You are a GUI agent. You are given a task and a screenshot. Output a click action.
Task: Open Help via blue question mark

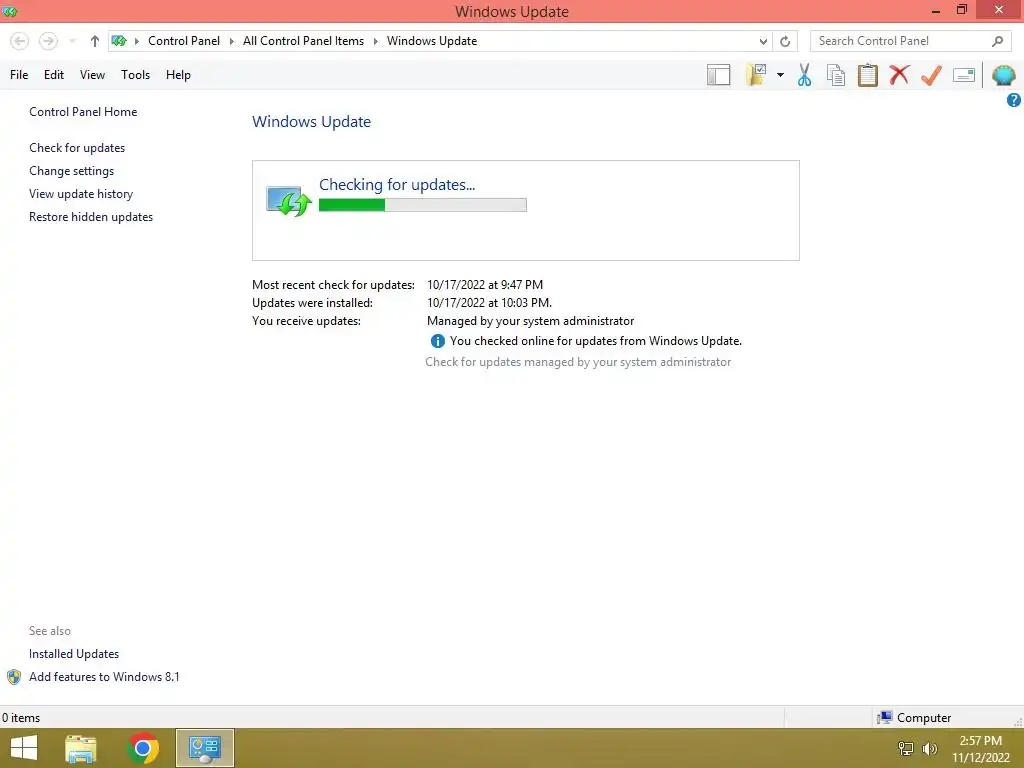pyautogui.click(x=1014, y=100)
